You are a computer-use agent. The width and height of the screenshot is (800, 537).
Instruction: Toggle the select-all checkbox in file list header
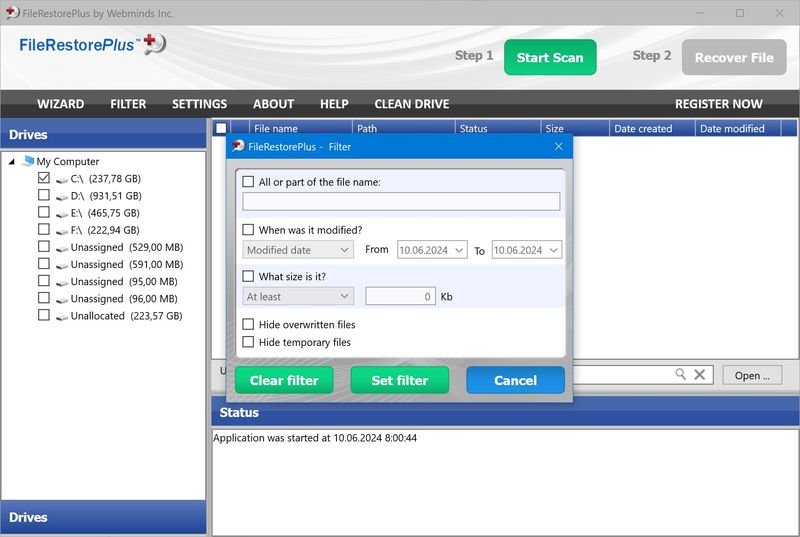point(221,128)
